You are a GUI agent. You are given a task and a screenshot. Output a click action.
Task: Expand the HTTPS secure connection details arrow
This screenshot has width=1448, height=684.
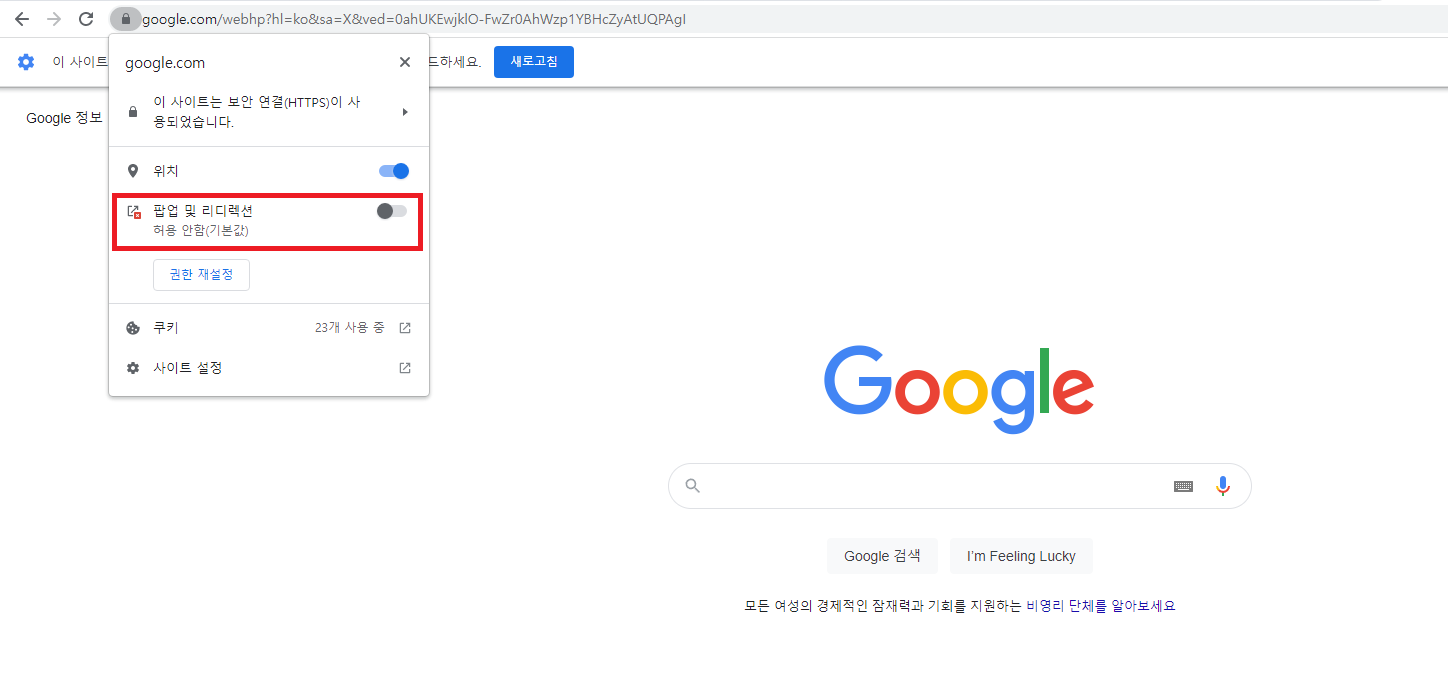click(x=405, y=112)
